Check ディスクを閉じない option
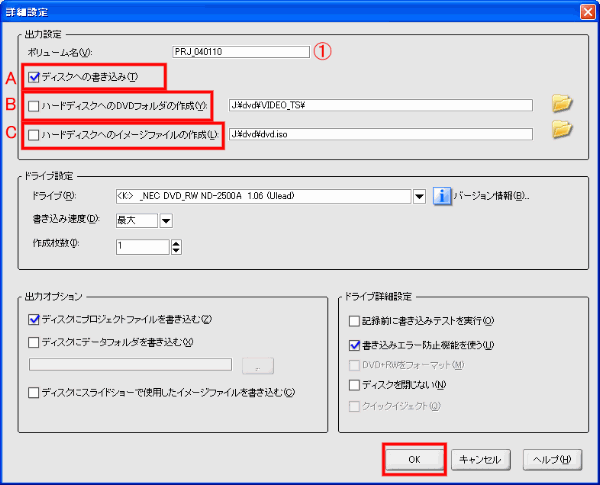Image resolution: width=600 pixels, height=485 pixels. [x=354, y=384]
